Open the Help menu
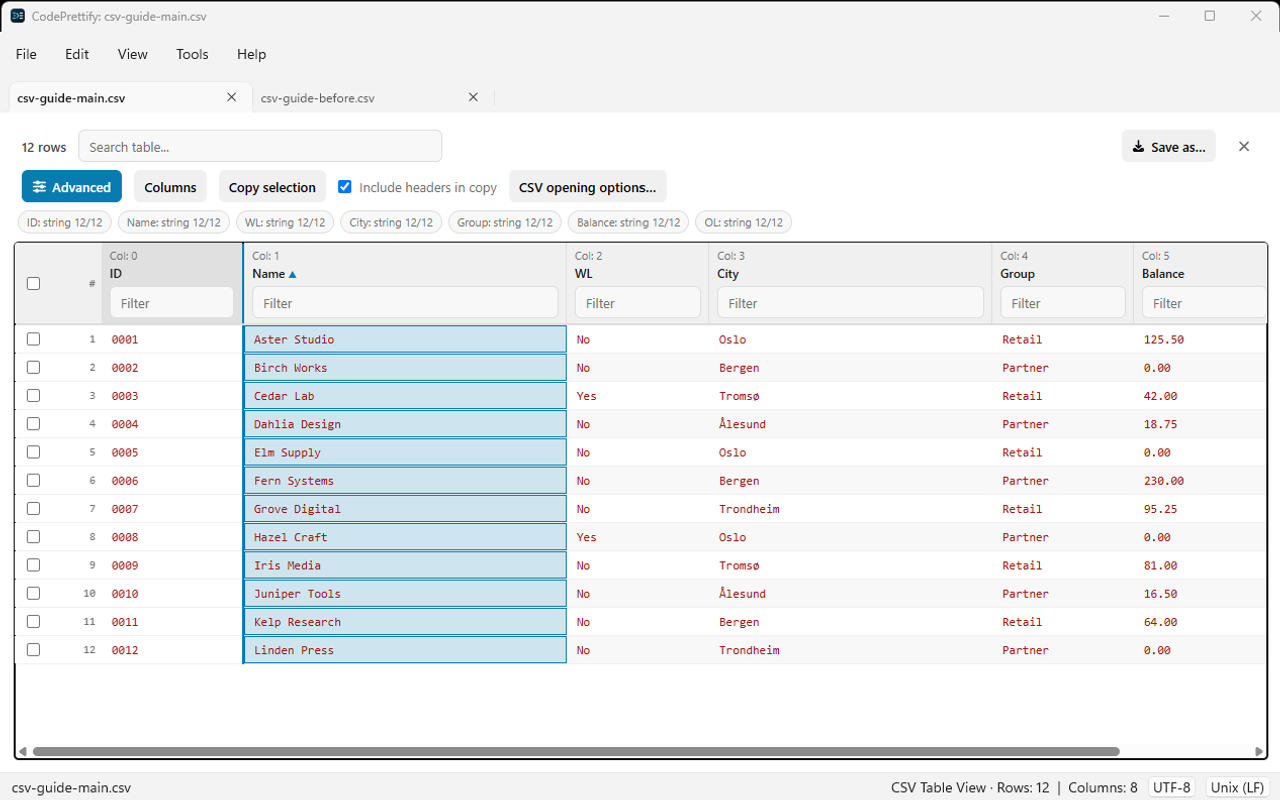 pyautogui.click(x=252, y=54)
